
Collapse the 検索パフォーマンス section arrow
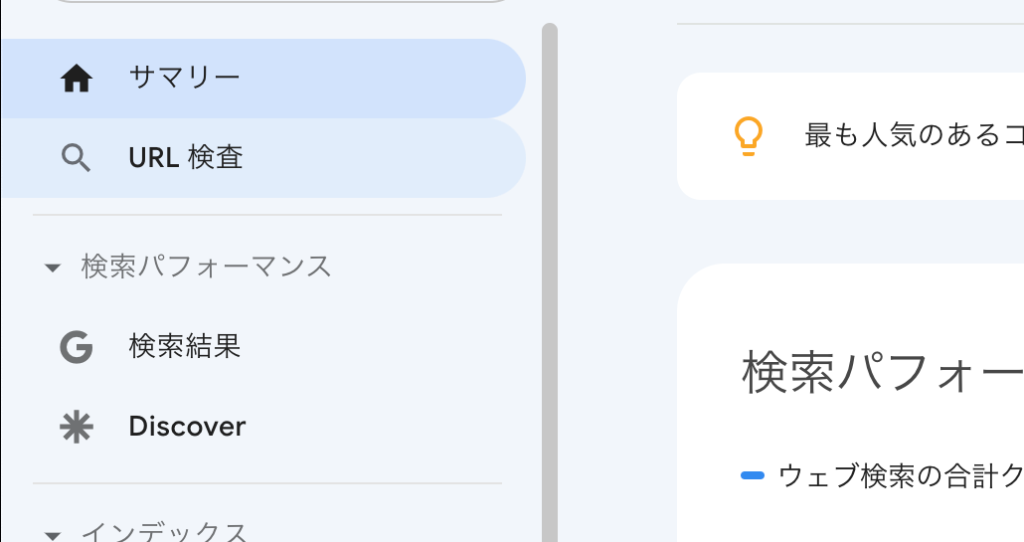click(x=52, y=267)
